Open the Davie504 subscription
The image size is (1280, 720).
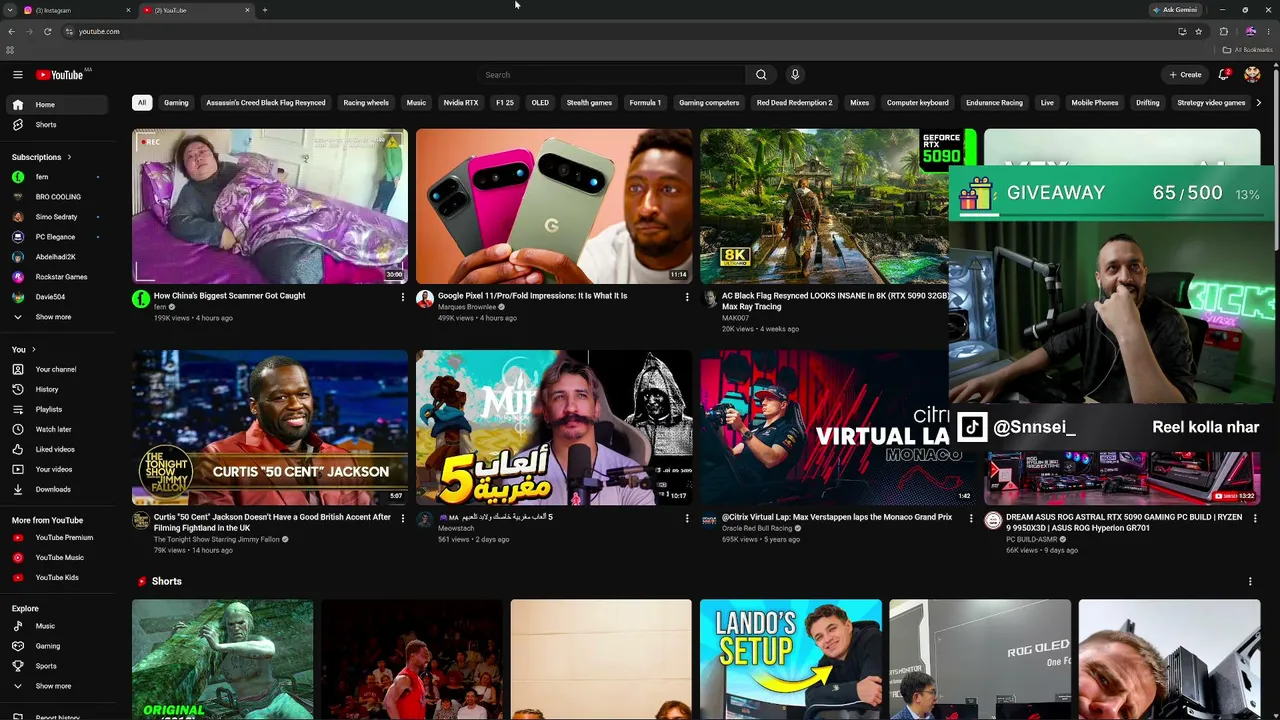pos(59,297)
